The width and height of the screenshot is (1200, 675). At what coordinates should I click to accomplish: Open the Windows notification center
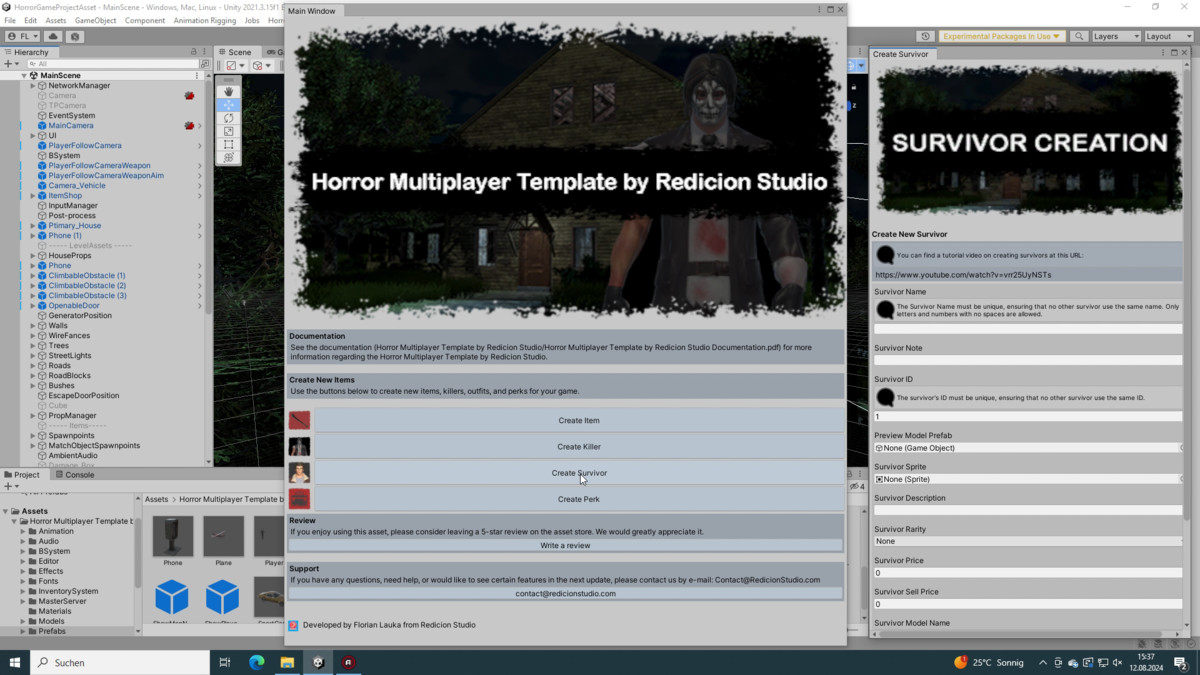click(1181, 662)
